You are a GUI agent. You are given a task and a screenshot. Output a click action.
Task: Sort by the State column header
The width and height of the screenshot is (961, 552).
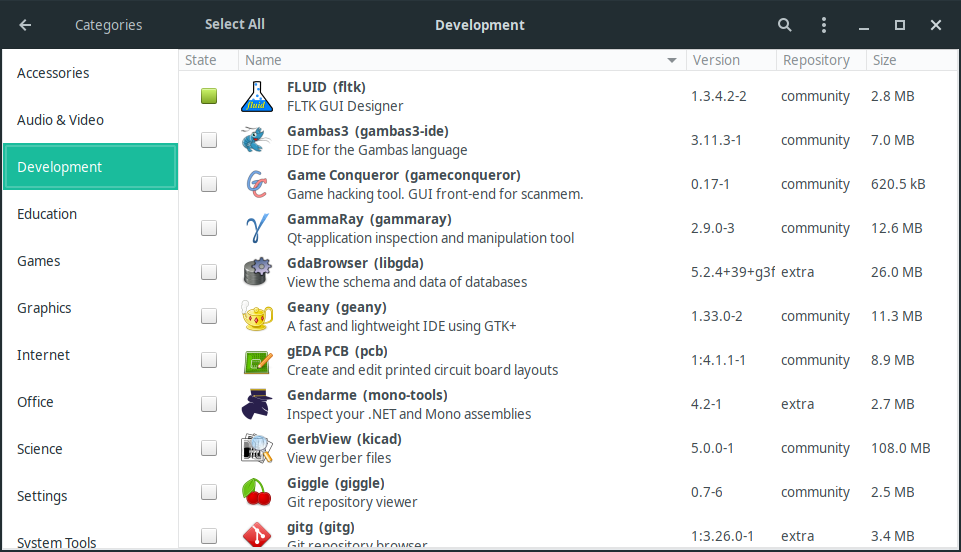[208, 60]
